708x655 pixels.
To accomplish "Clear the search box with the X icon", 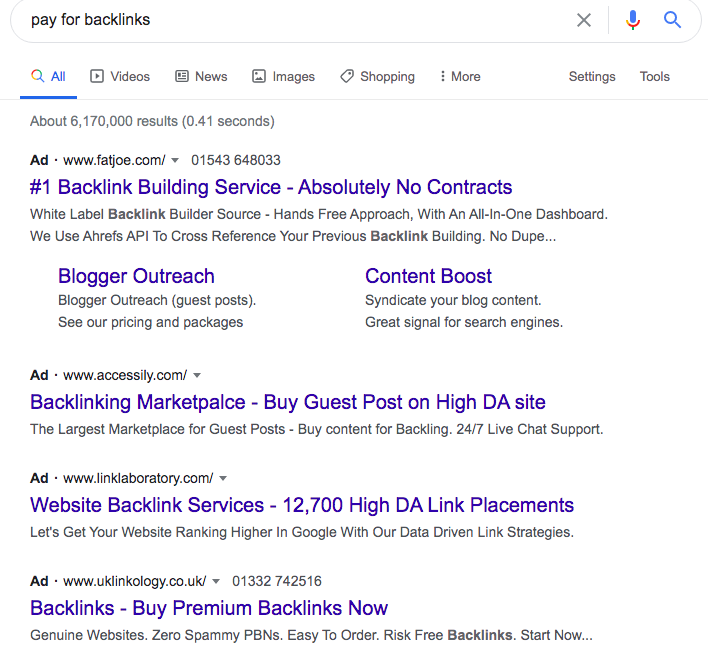I will coord(584,20).
